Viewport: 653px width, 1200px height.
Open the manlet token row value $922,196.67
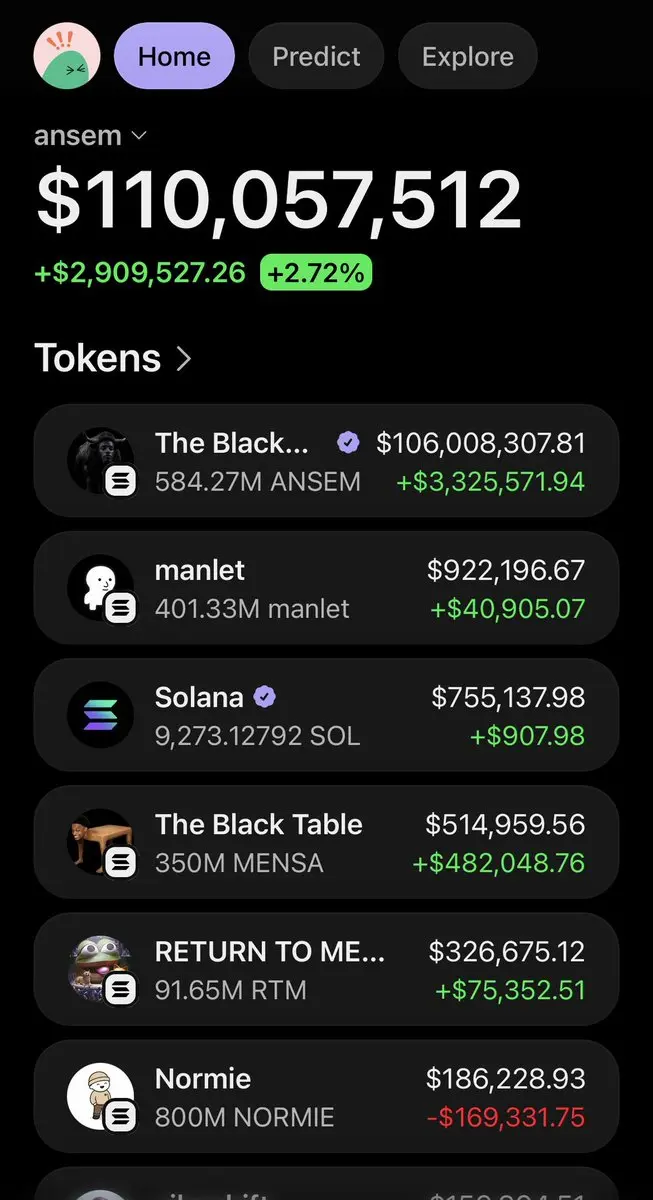point(506,570)
